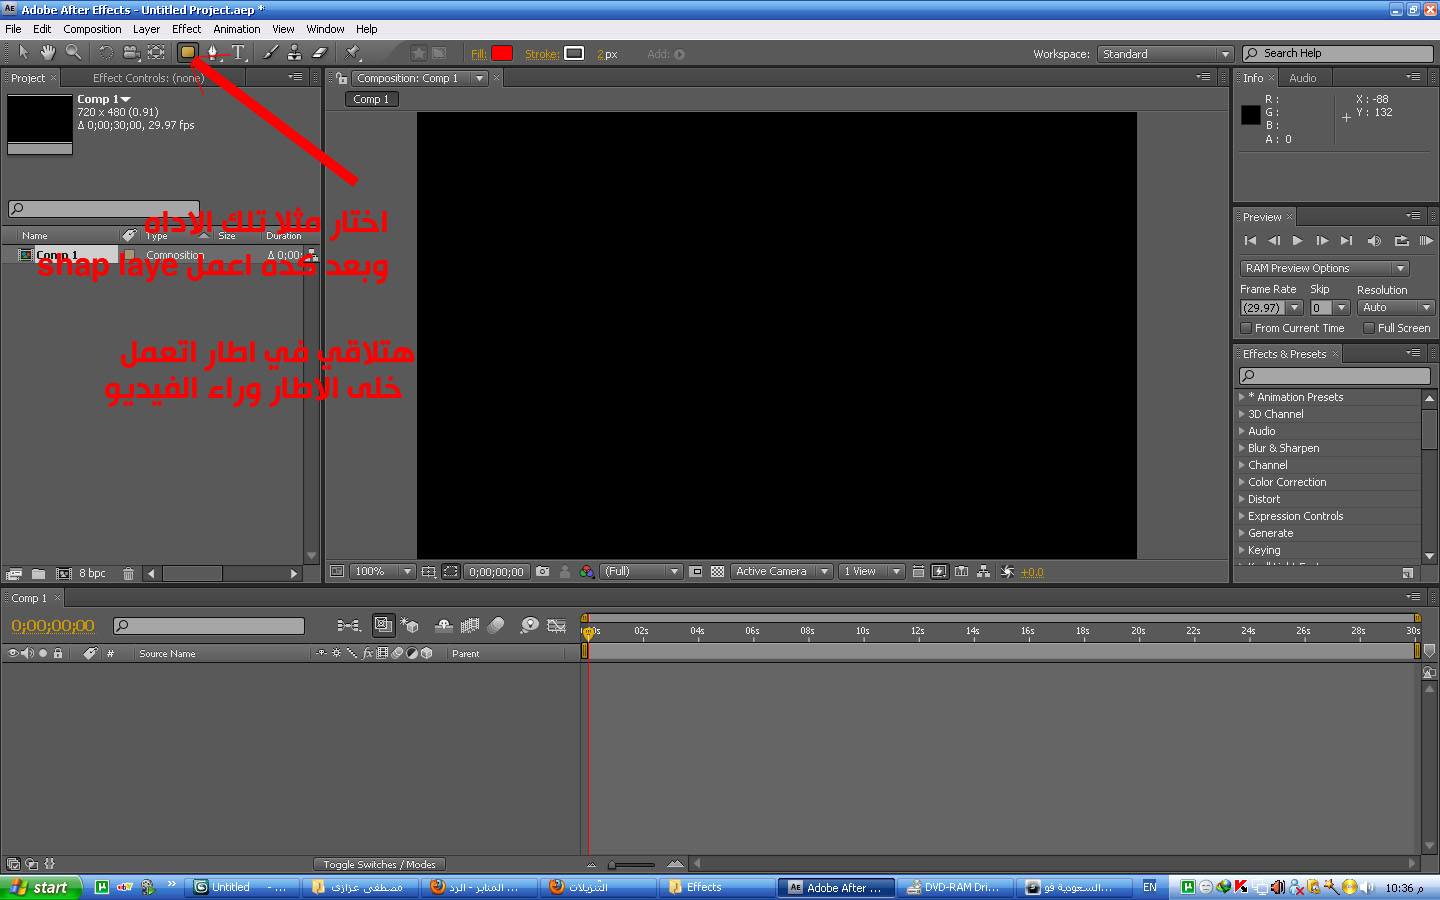Open the show channel RGB icon
1440x900 pixels.
(x=587, y=572)
